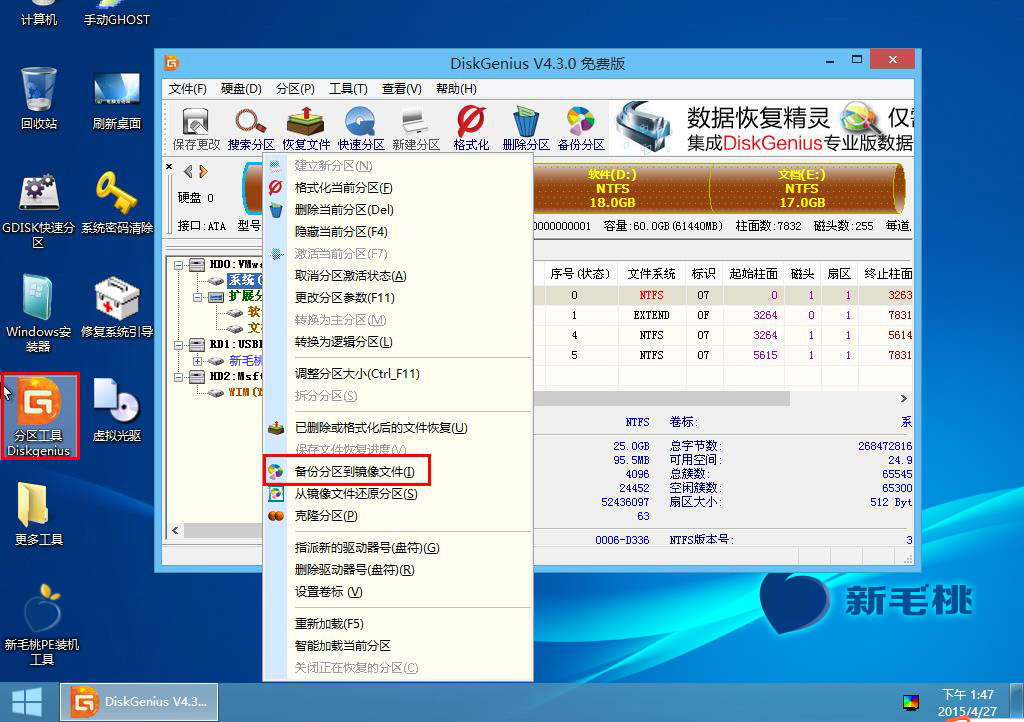Open the Windows Start button
This screenshot has width=1024, height=722.
(x=27, y=702)
